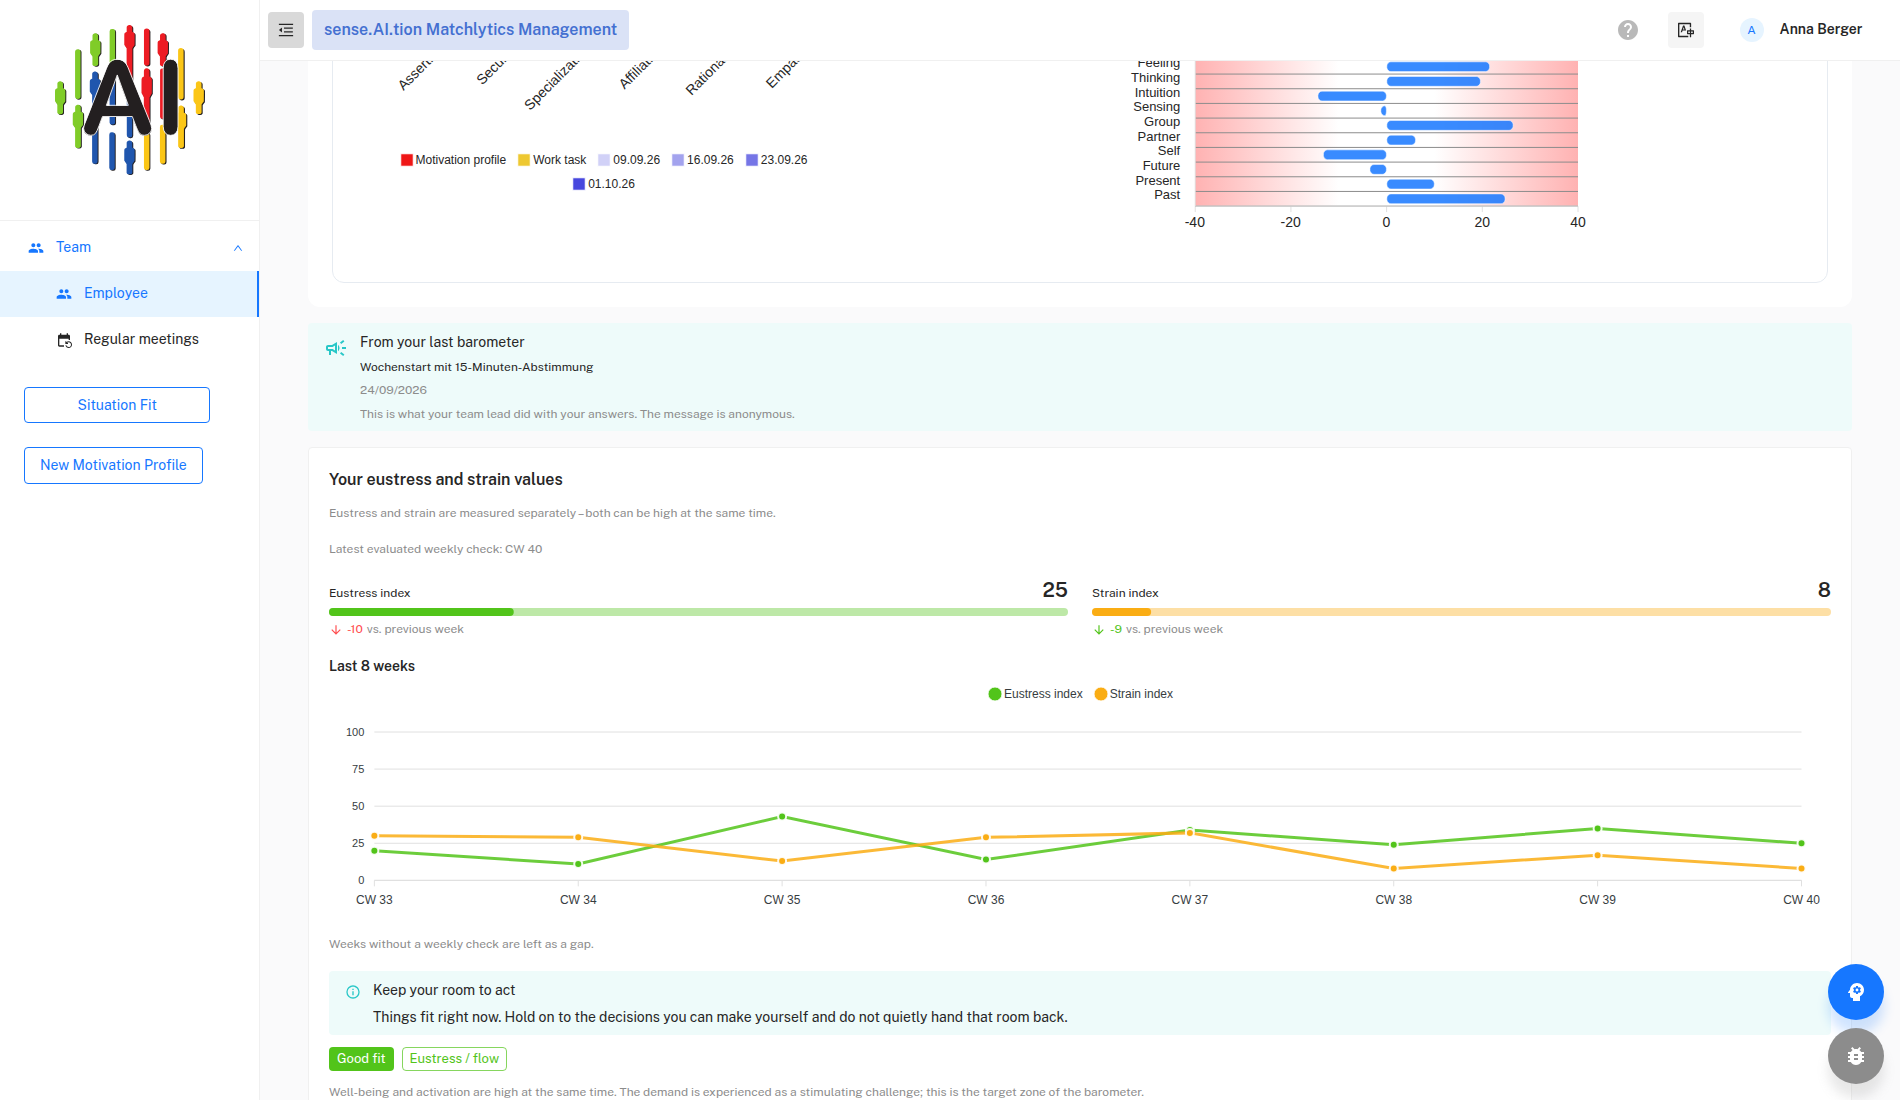Click sense.AI.tion Matchlytics Management title
This screenshot has height=1100, width=1900.
[470, 30]
